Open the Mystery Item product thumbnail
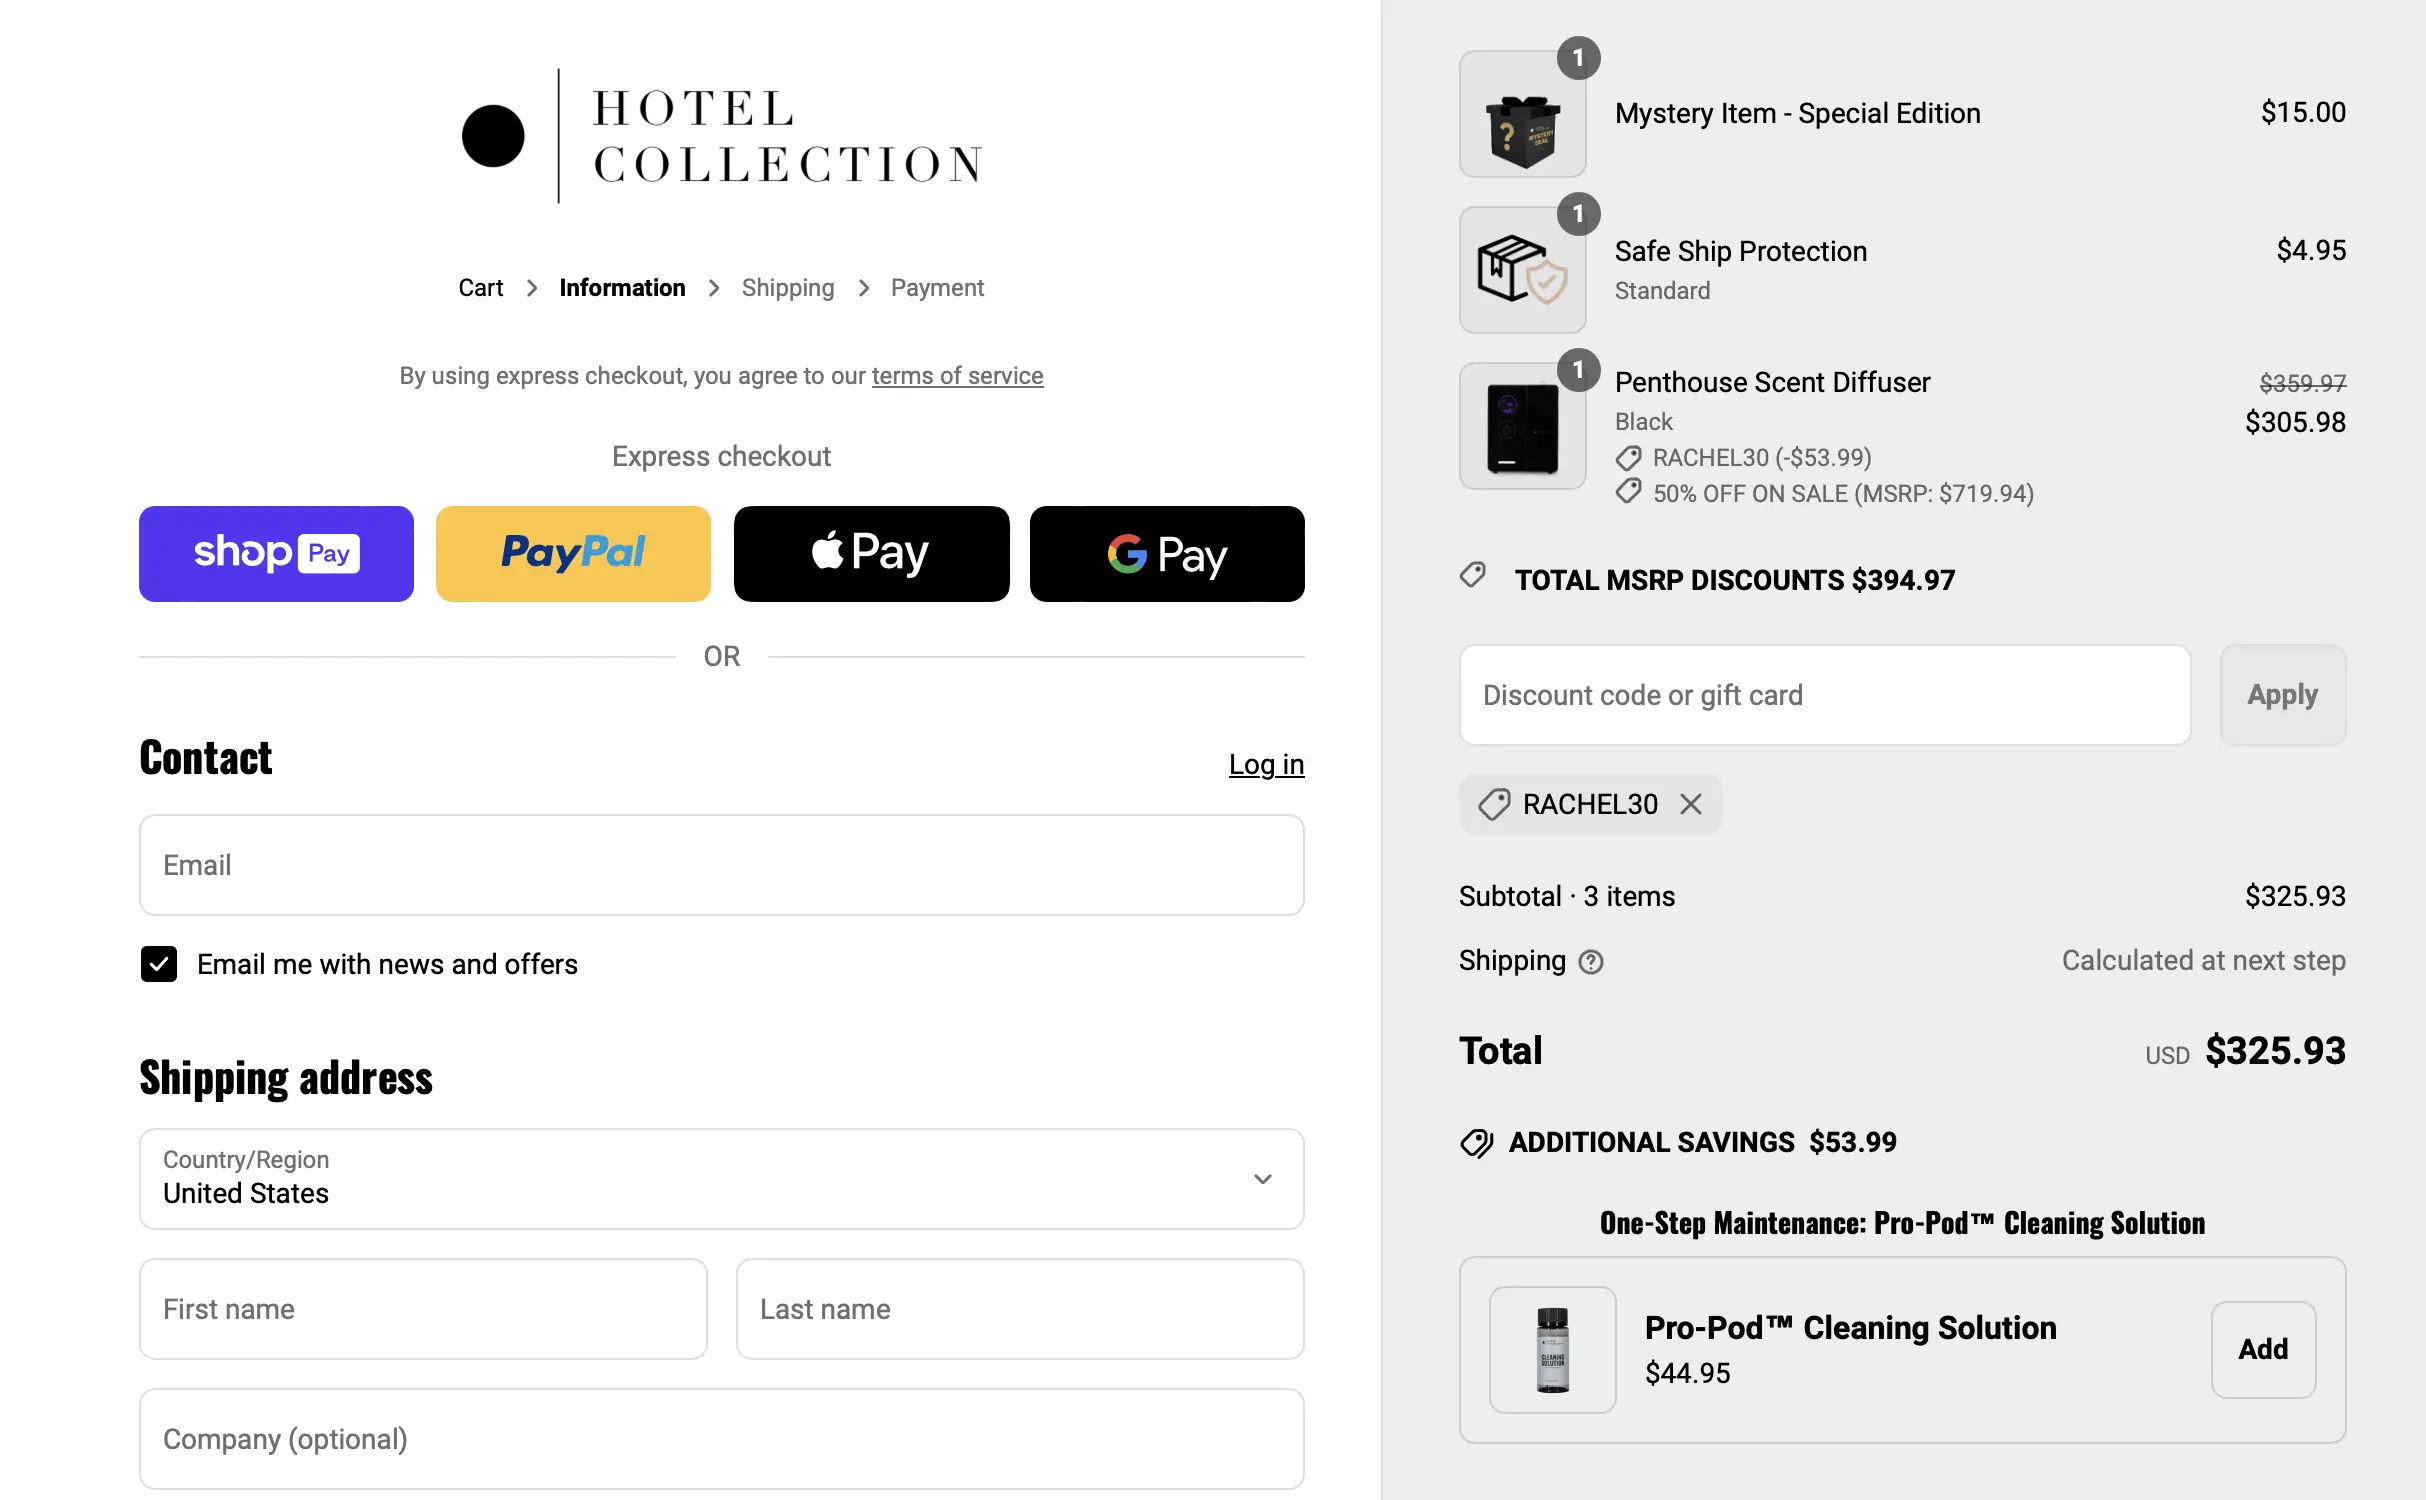The width and height of the screenshot is (2426, 1500). click(1522, 115)
